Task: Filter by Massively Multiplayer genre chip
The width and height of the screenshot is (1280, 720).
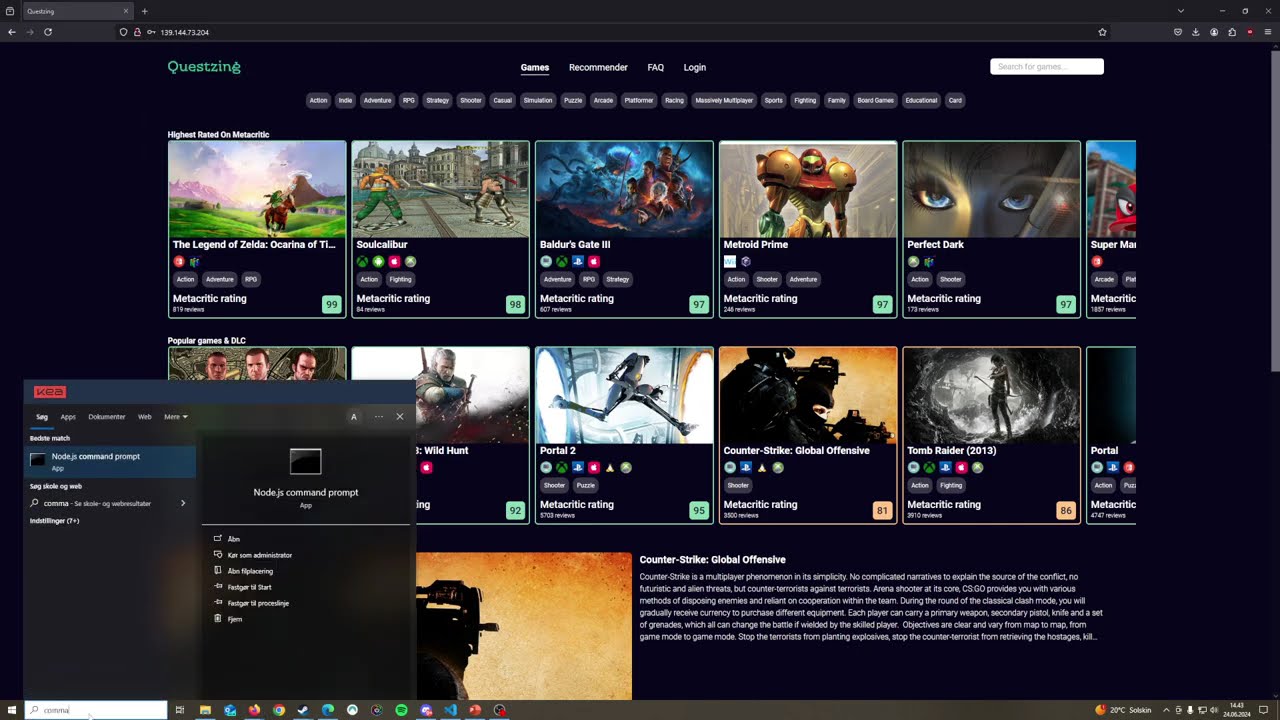Action: (724, 100)
